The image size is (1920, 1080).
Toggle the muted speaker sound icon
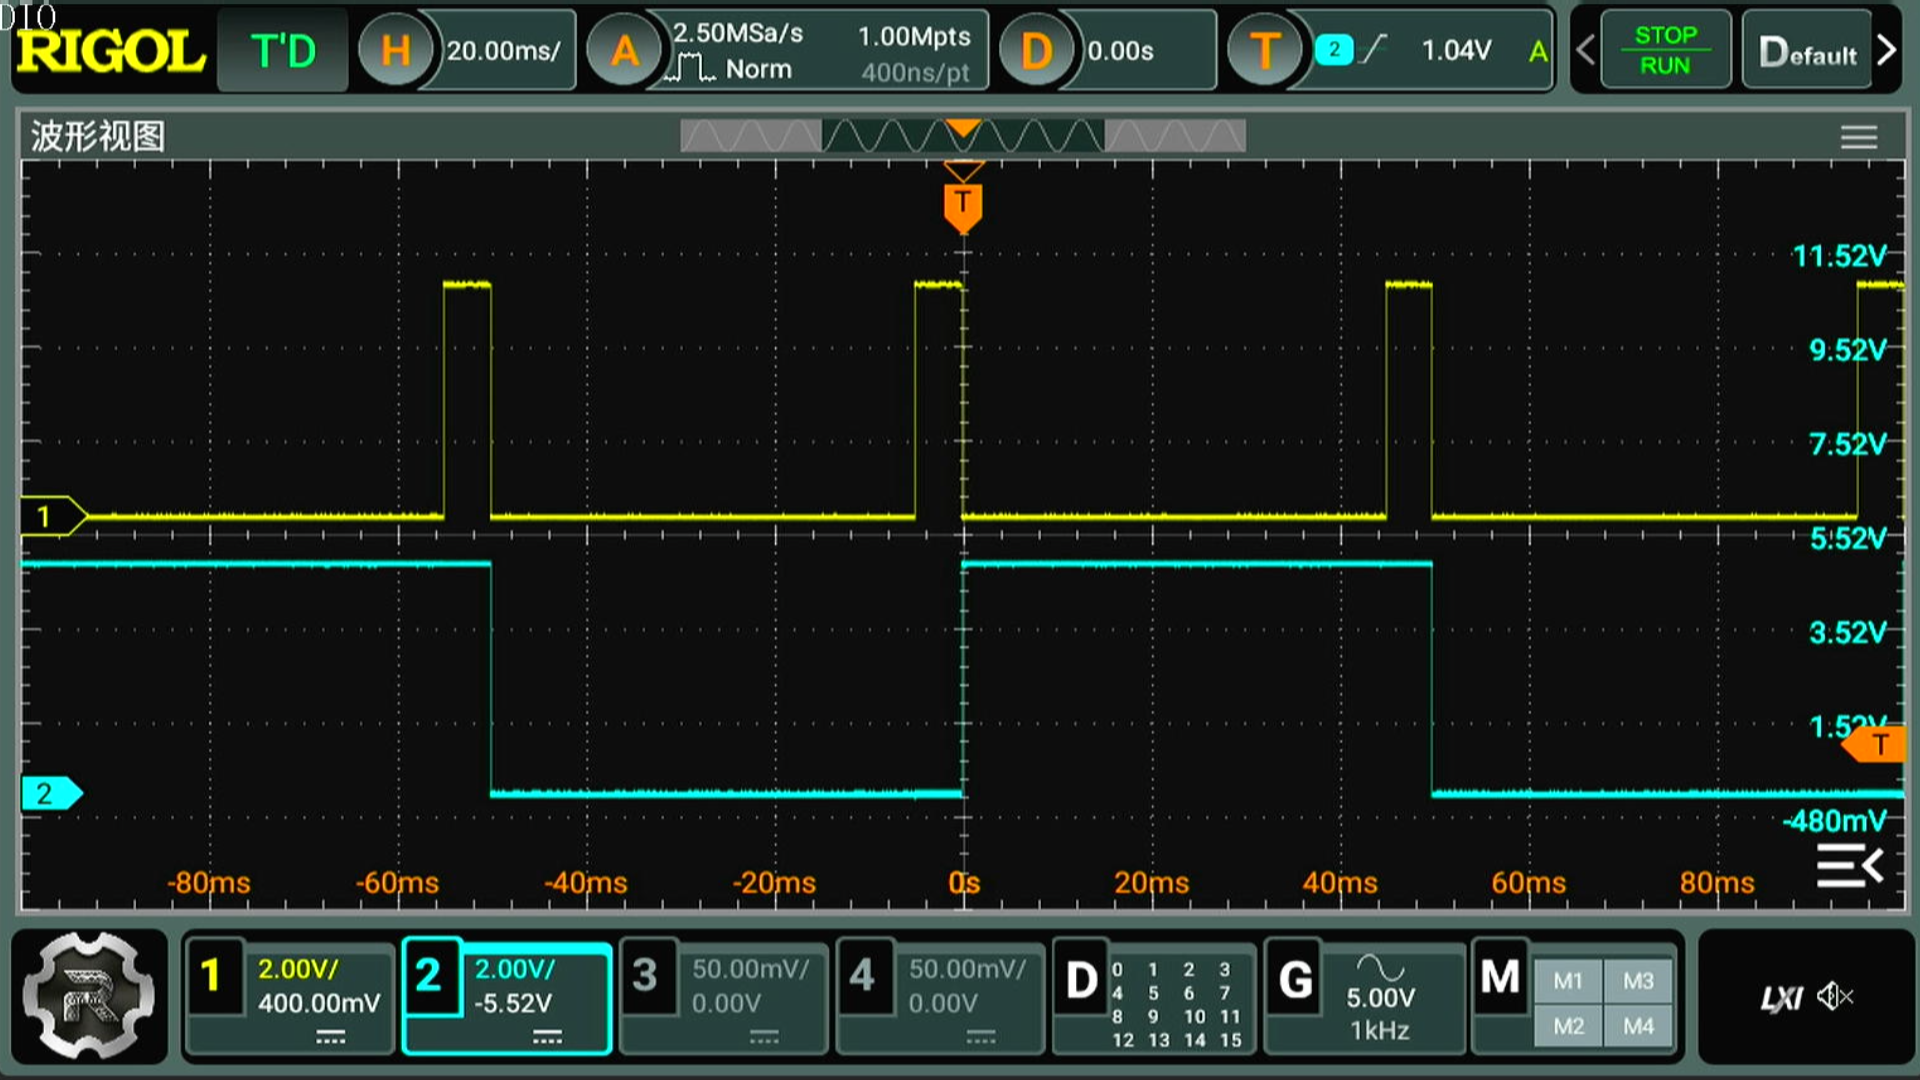coord(1835,996)
